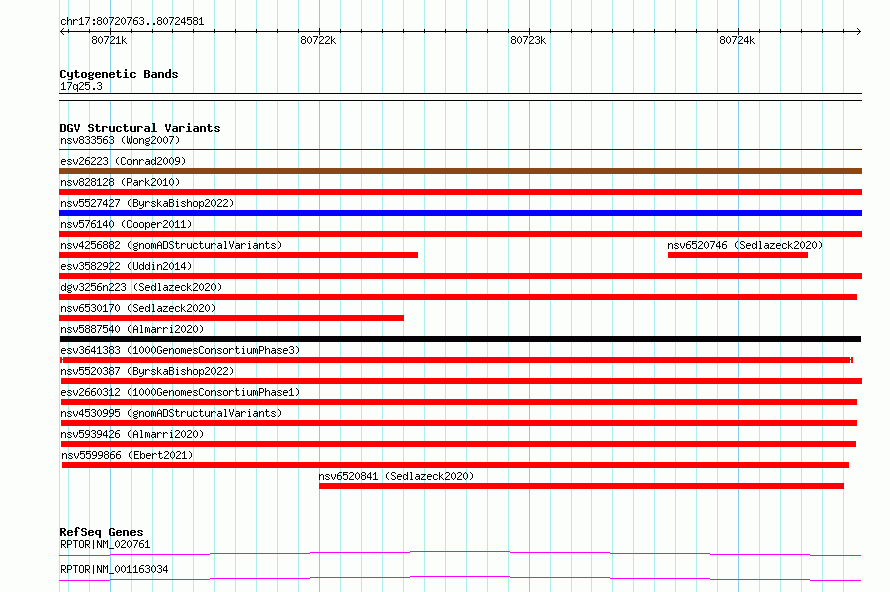Select the black nsv5887540 variant bar
This screenshot has width=890, height=592.
(460, 339)
